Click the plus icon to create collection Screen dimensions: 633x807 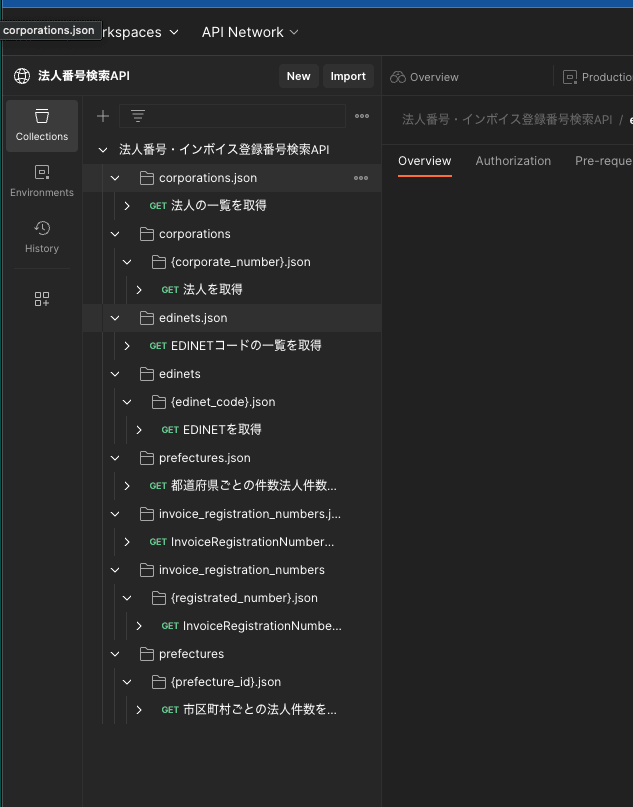pos(103,116)
